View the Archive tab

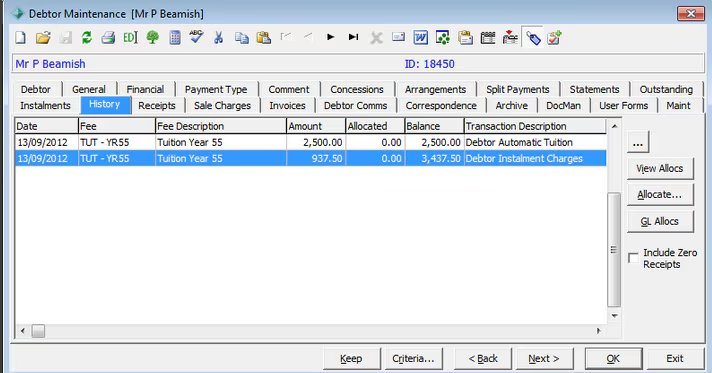point(512,105)
